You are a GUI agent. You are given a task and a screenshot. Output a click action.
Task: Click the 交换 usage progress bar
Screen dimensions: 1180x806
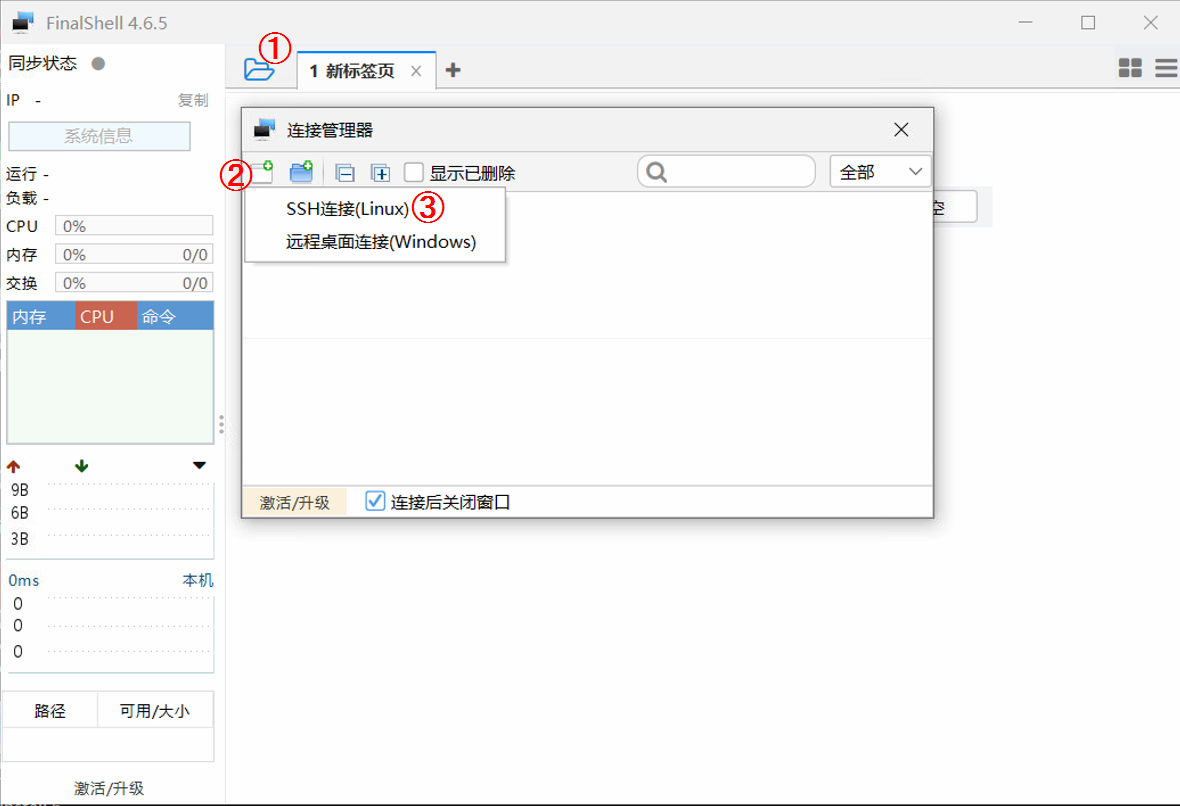tap(134, 283)
